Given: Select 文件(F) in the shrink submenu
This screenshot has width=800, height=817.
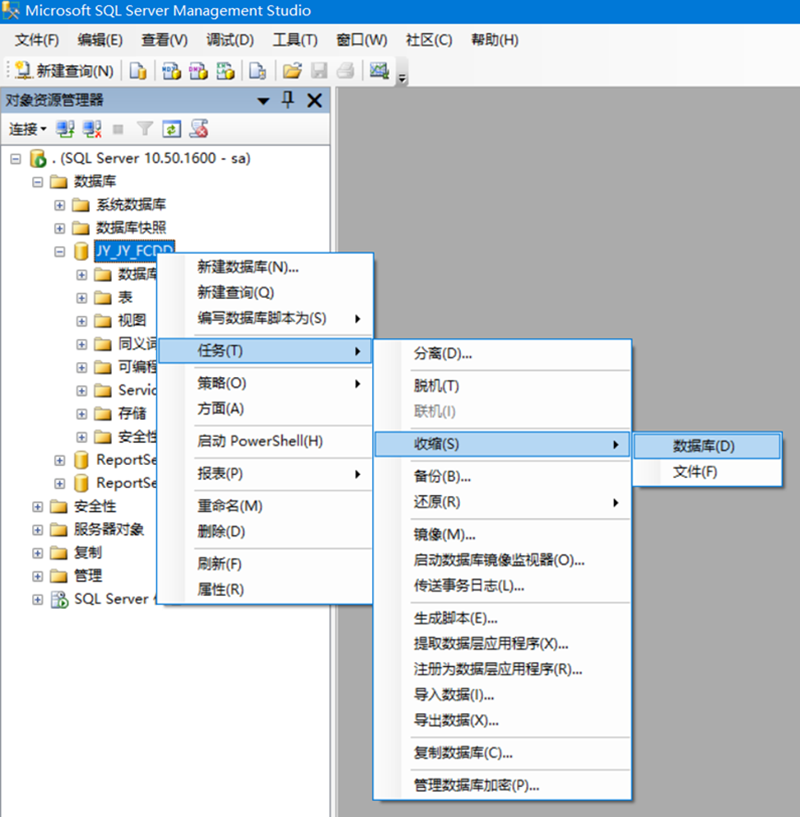Looking at the screenshot, I should (x=695, y=472).
